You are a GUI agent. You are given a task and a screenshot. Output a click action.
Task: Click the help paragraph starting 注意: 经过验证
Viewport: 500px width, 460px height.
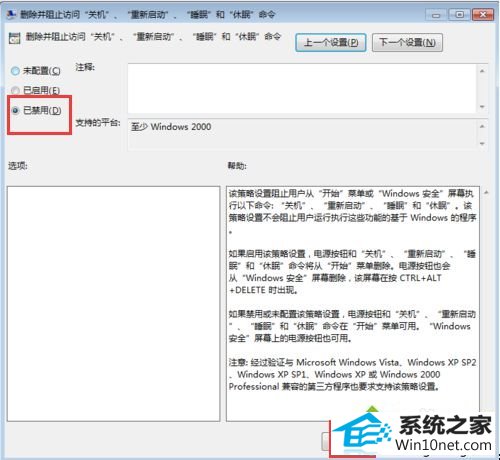point(352,374)
